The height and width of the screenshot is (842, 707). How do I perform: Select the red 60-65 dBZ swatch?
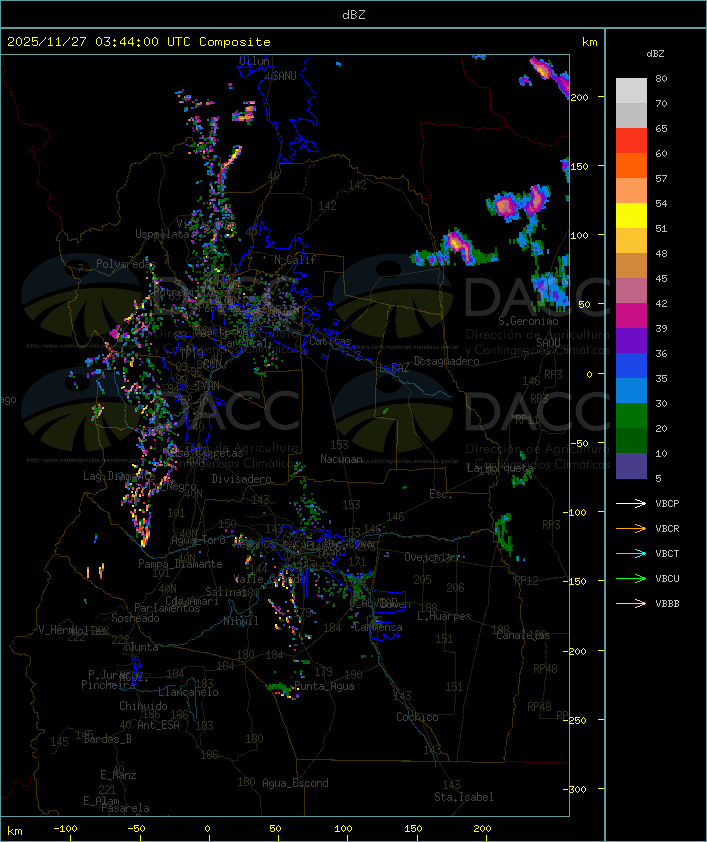point(631,141)
